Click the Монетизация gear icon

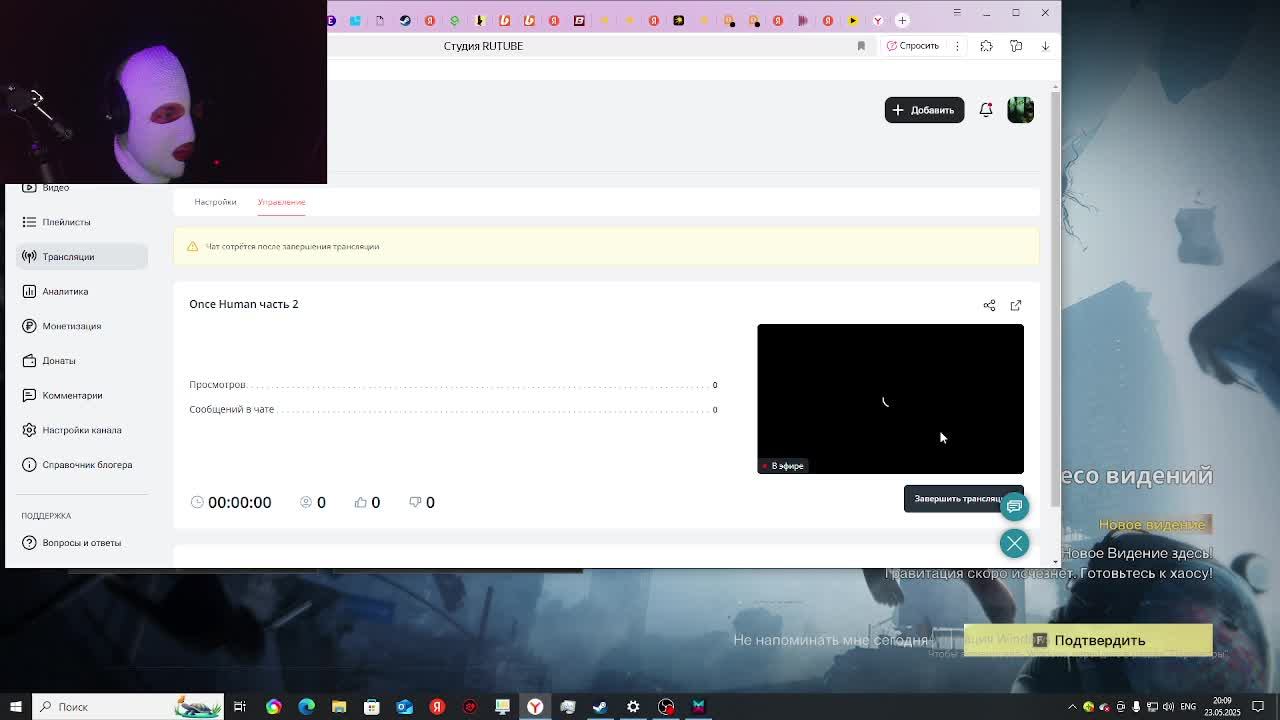point(29,326)
